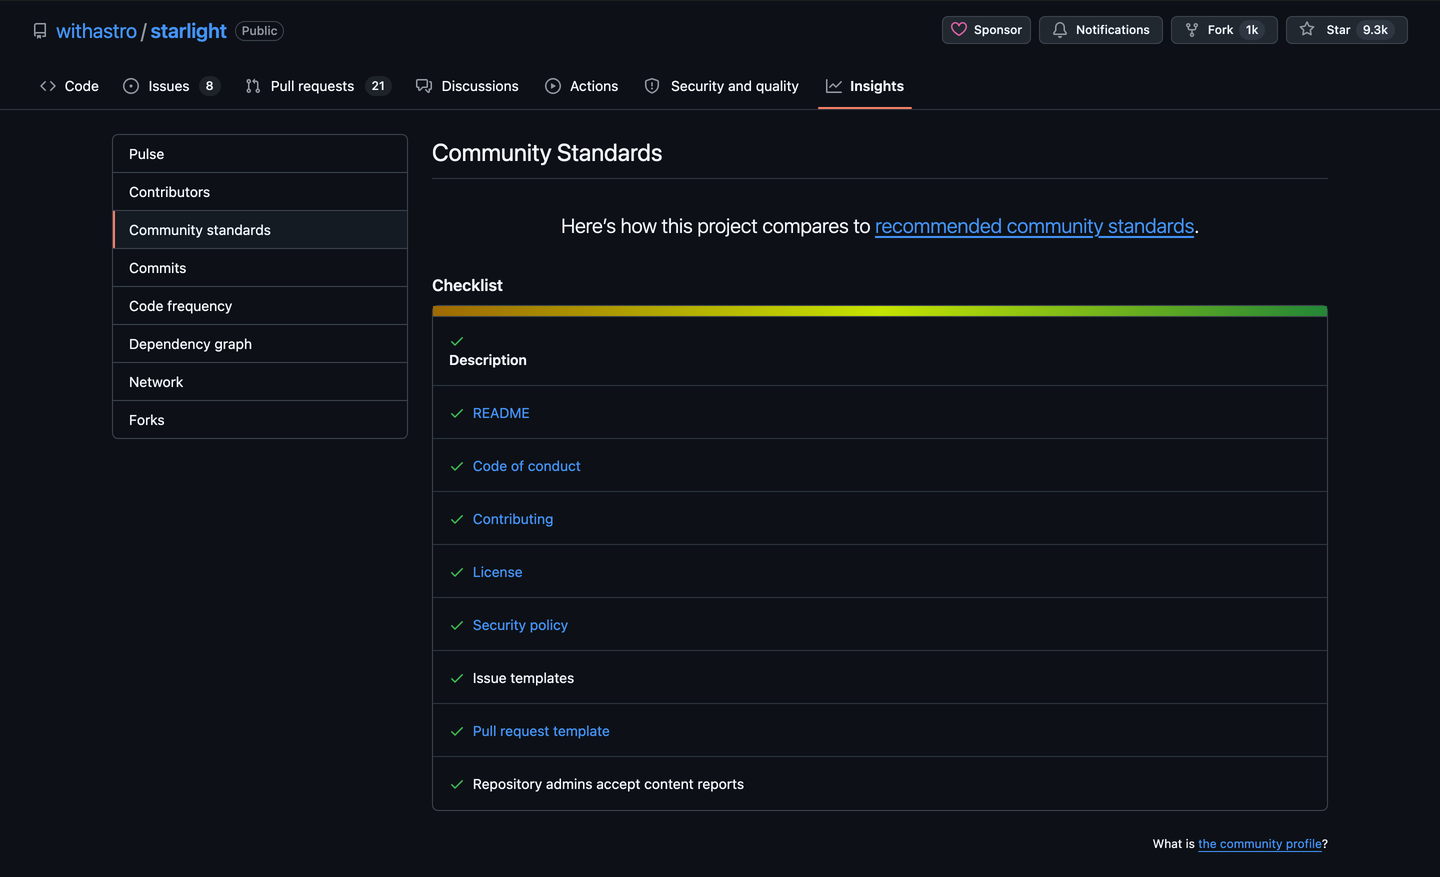Click the Issues count badge 8
Image resolution: width=1440 pixels, height=877 pixels.
209,86
